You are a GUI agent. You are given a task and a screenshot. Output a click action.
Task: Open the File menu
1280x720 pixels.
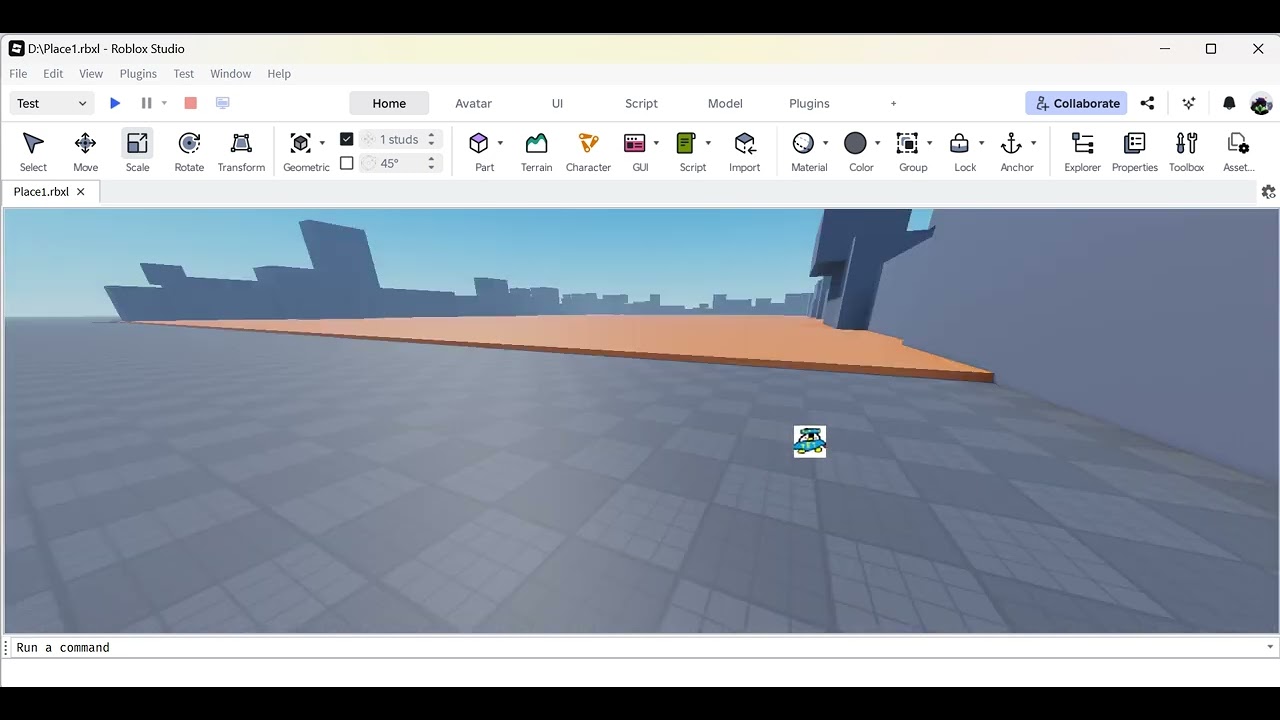18,74
